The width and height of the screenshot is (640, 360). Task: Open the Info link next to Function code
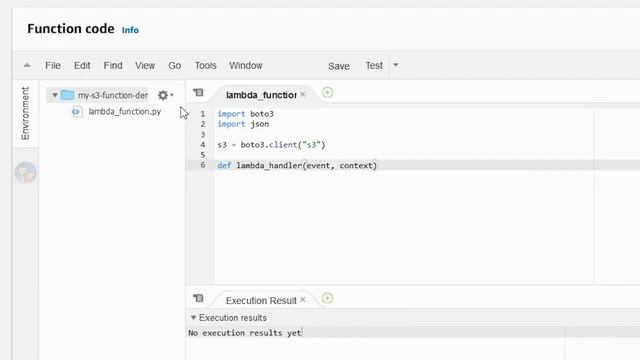tap(130, 30)
